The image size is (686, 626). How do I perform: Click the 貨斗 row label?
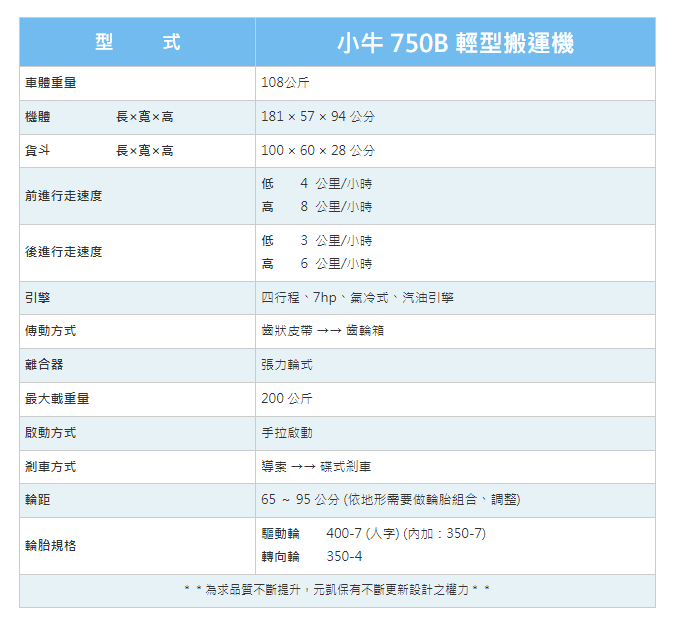click(38, 151)
